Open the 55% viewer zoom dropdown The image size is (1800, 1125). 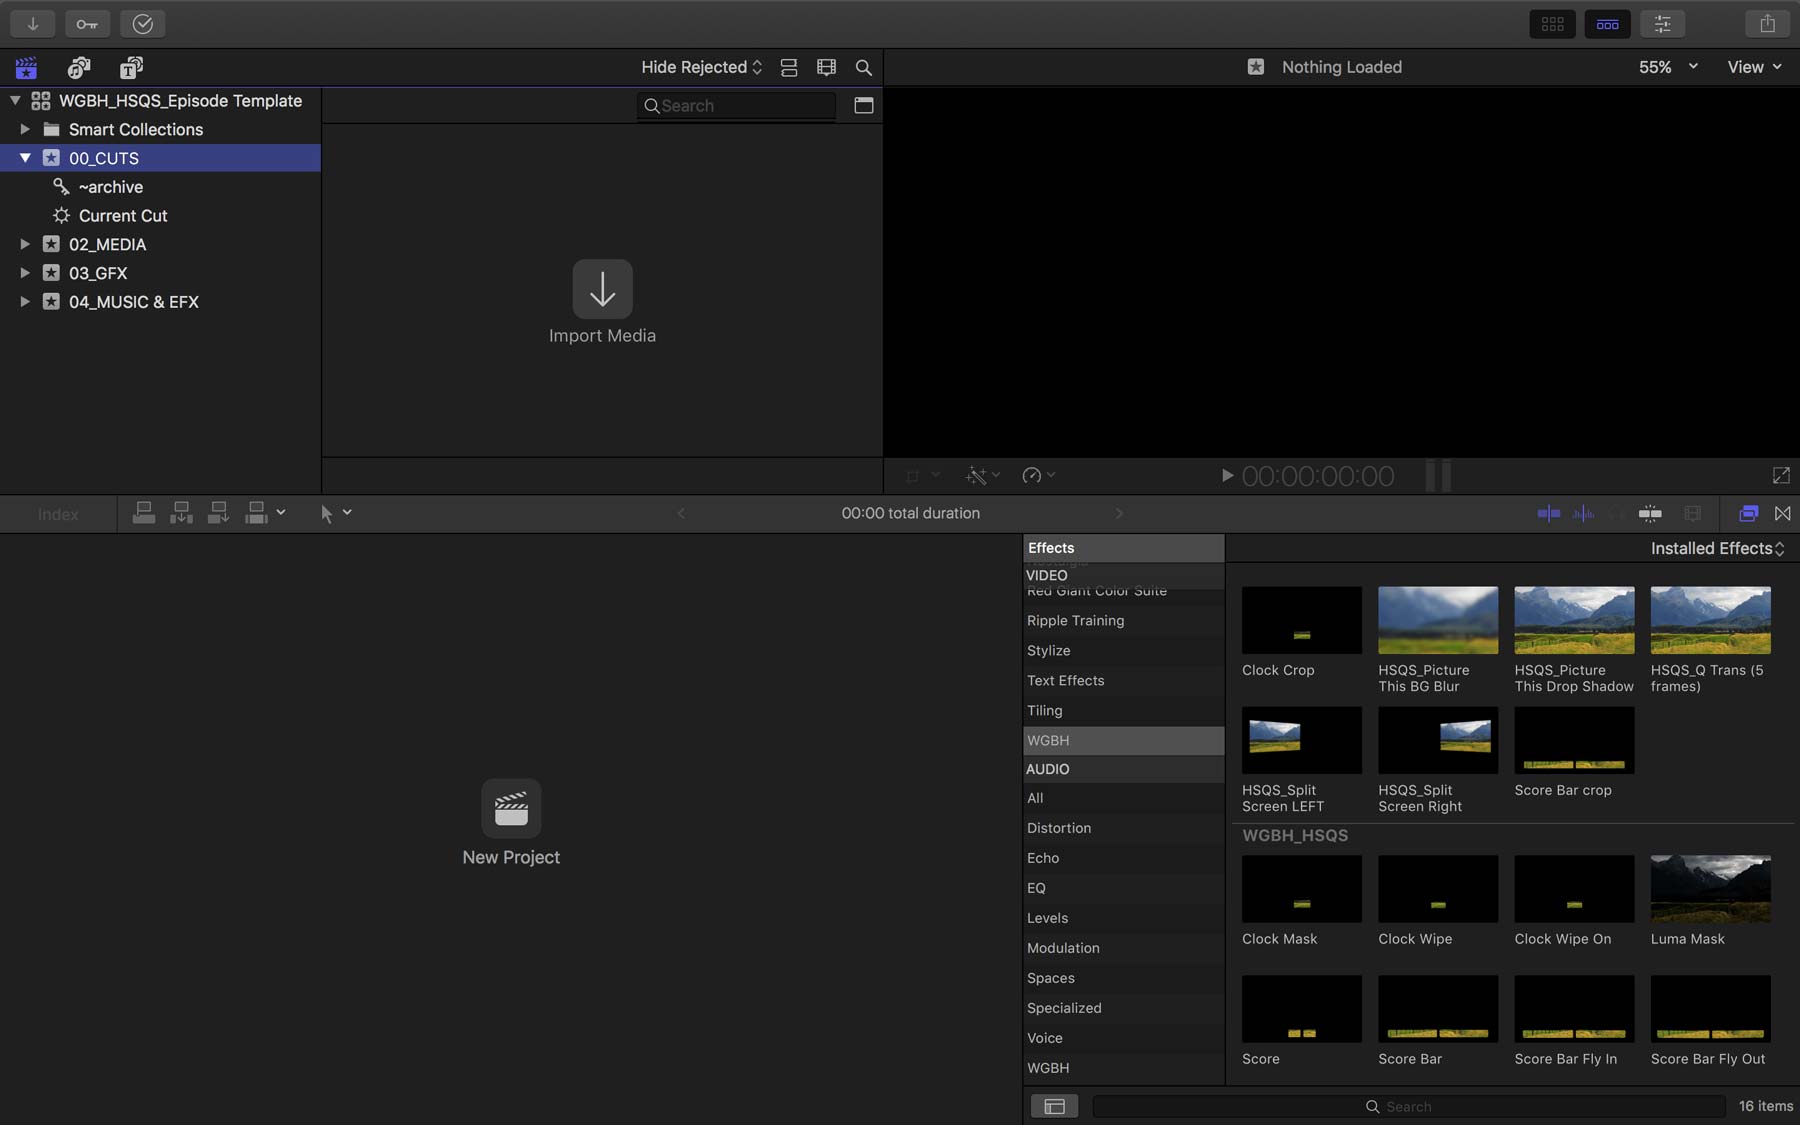[x=1668, y=67]
